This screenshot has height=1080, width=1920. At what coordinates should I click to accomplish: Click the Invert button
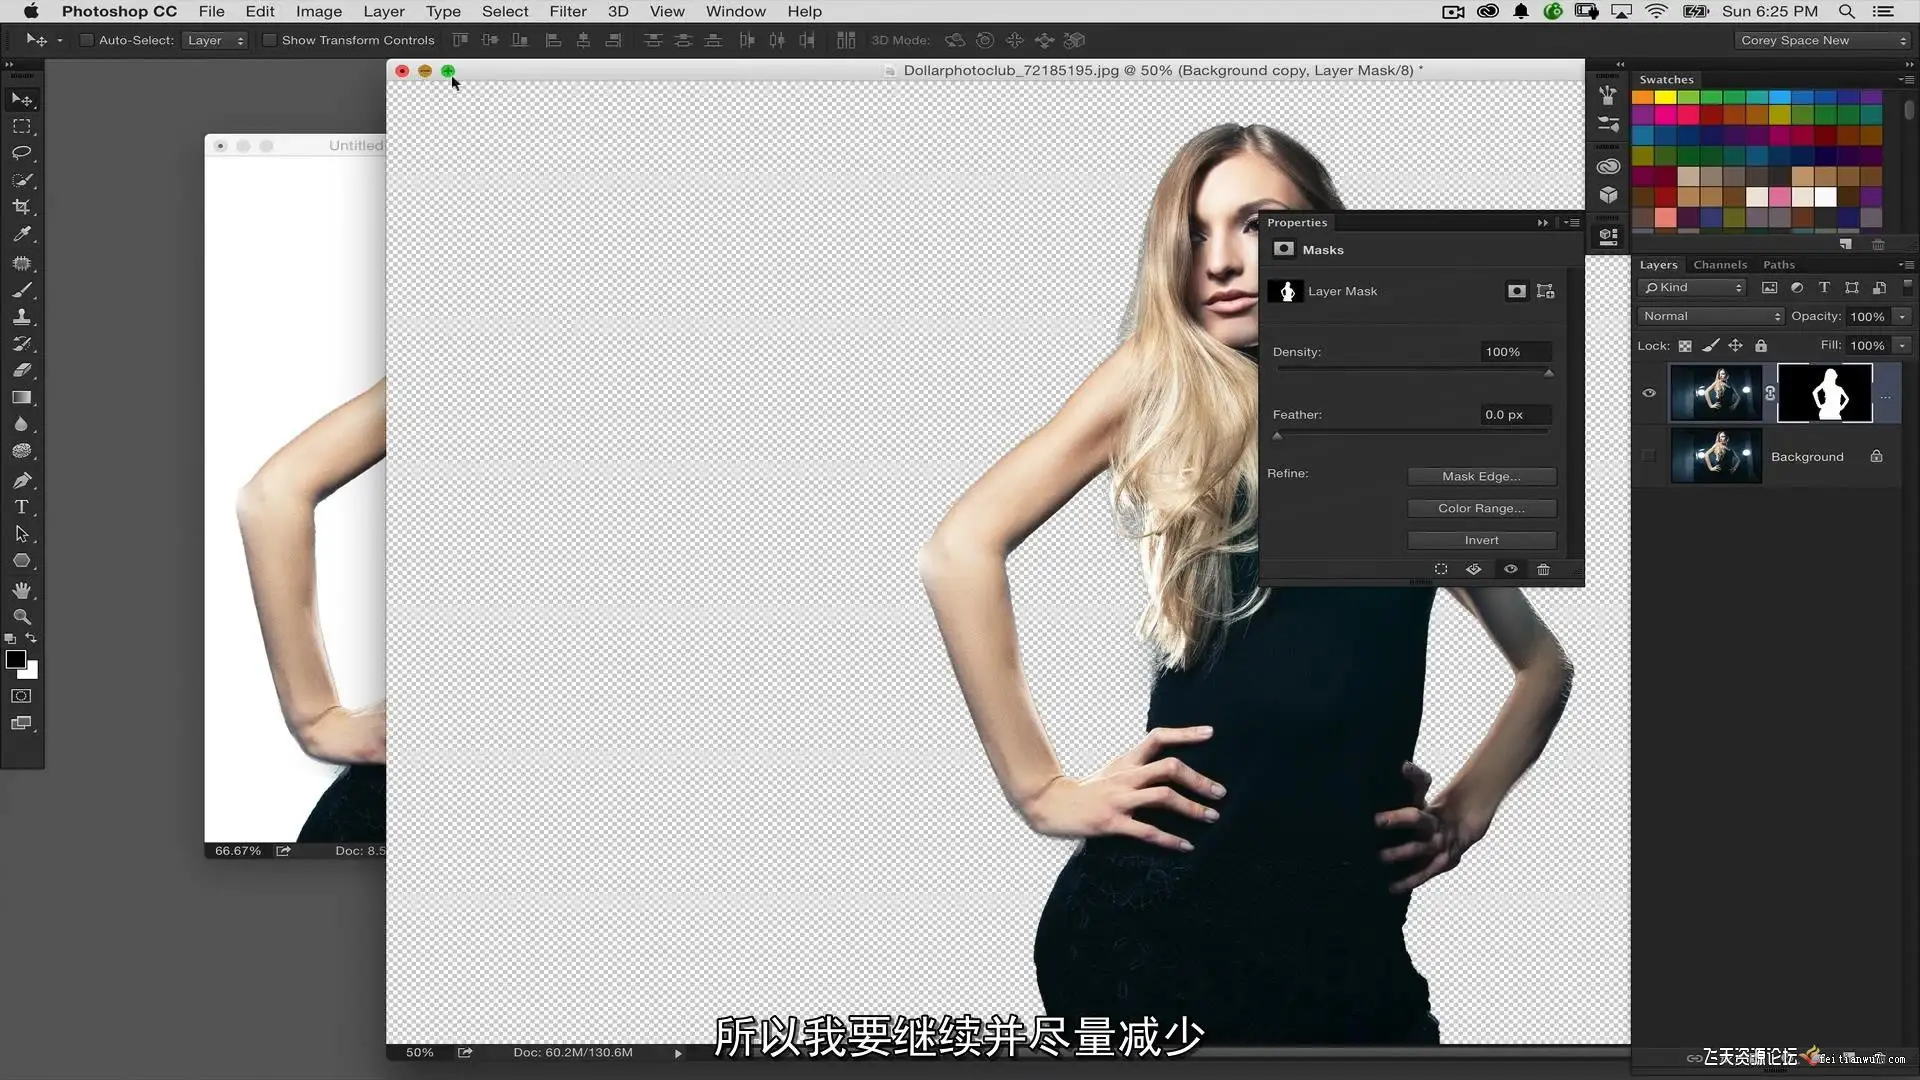click(x=1481, y=540)
